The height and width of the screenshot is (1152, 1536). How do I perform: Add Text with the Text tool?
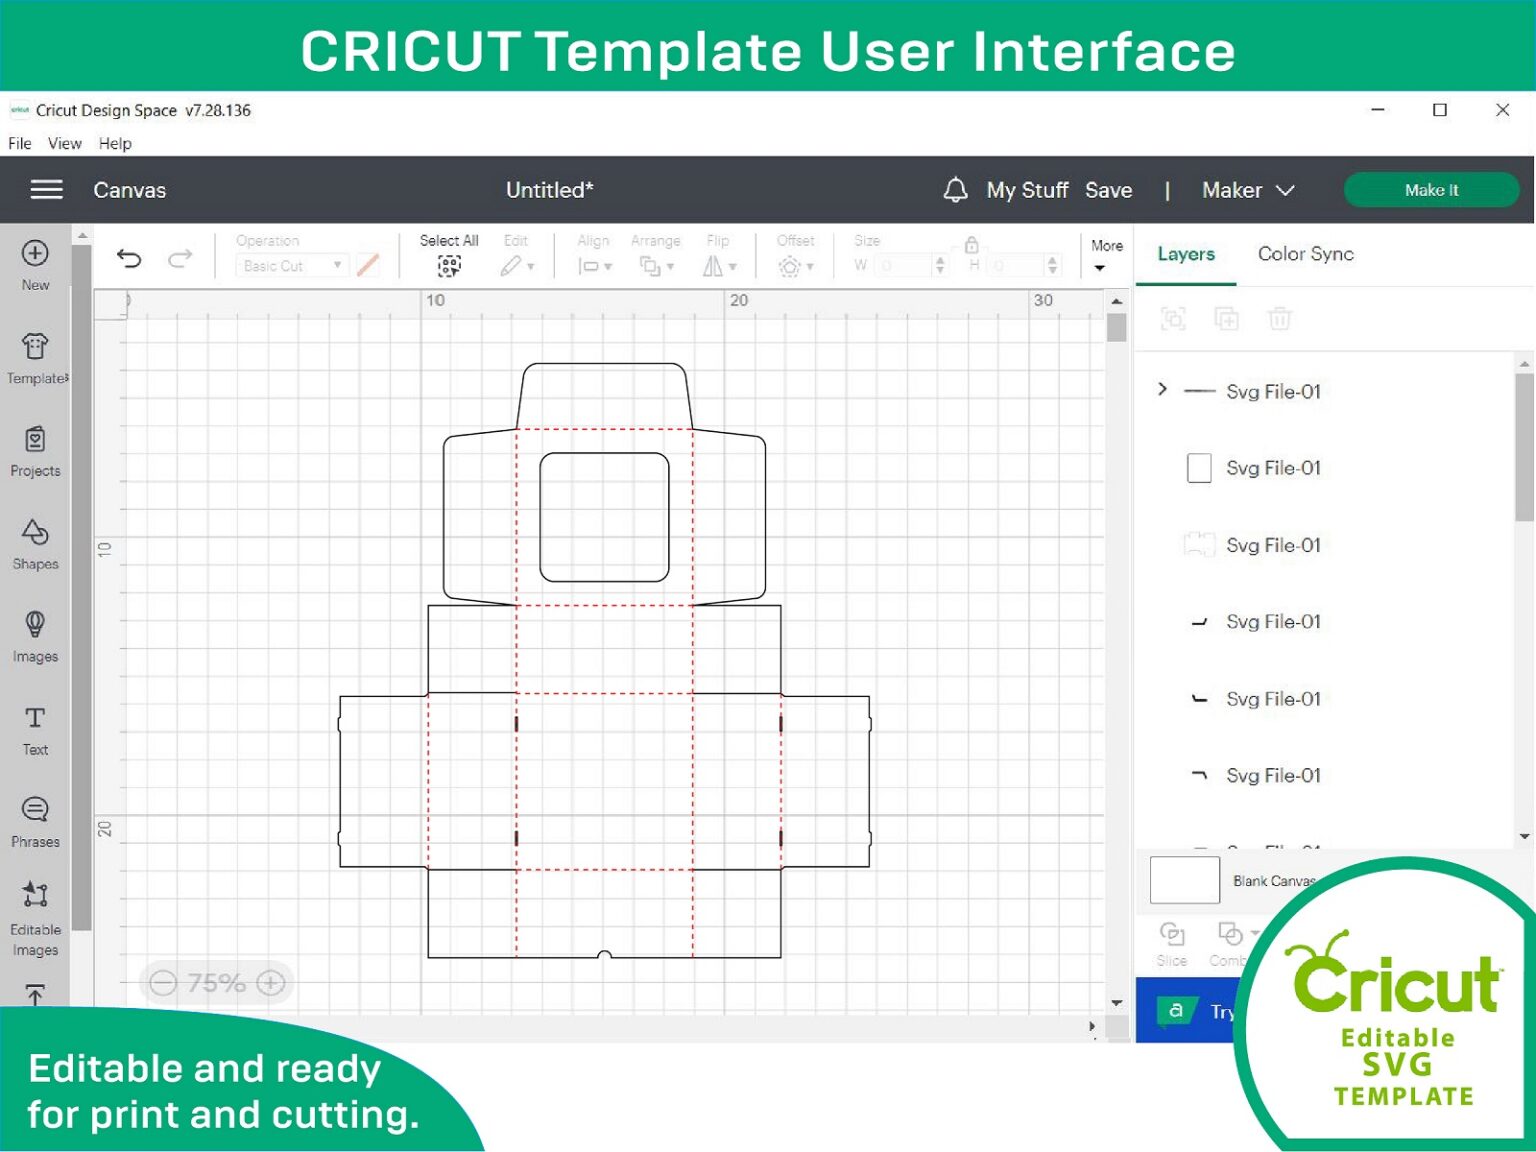coord(35,731)
